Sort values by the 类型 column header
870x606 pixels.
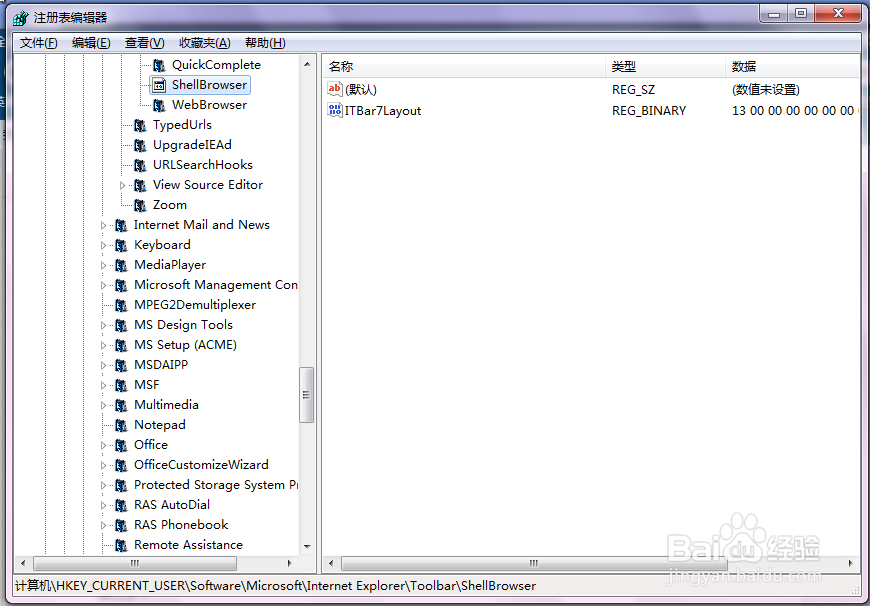tap(665, 67)
